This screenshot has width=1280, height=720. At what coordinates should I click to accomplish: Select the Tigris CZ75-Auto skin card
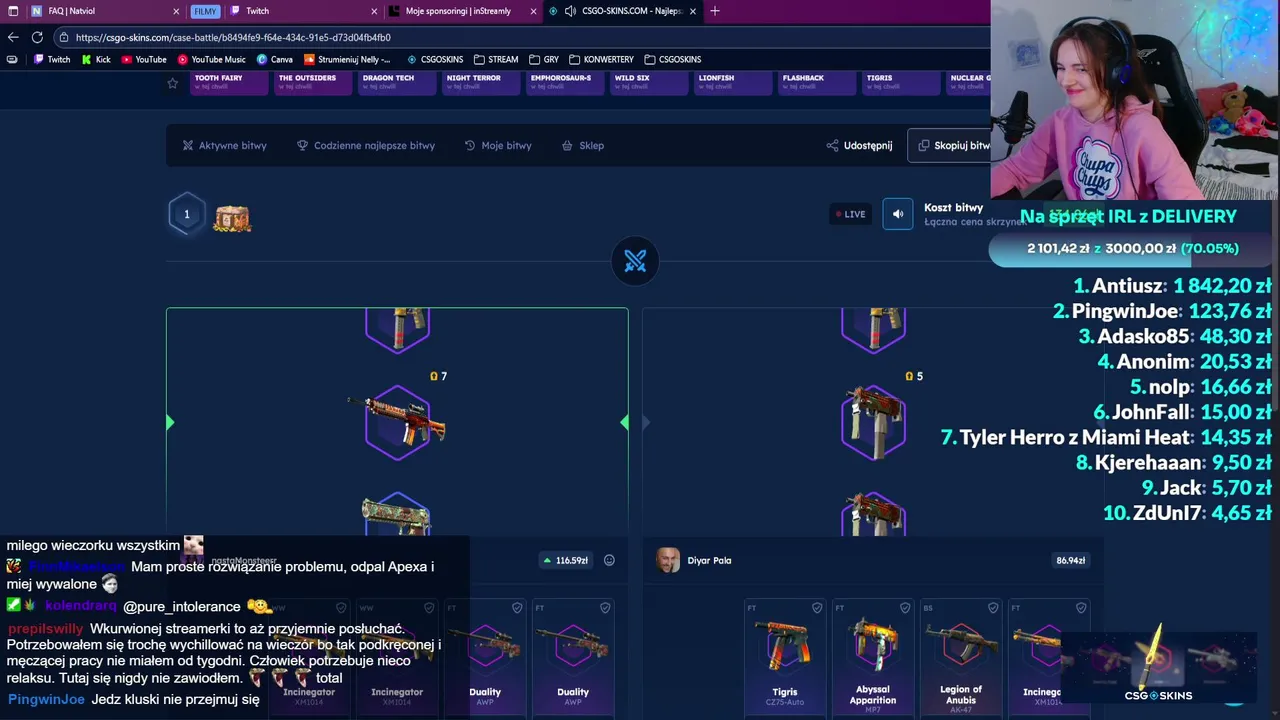785,657
